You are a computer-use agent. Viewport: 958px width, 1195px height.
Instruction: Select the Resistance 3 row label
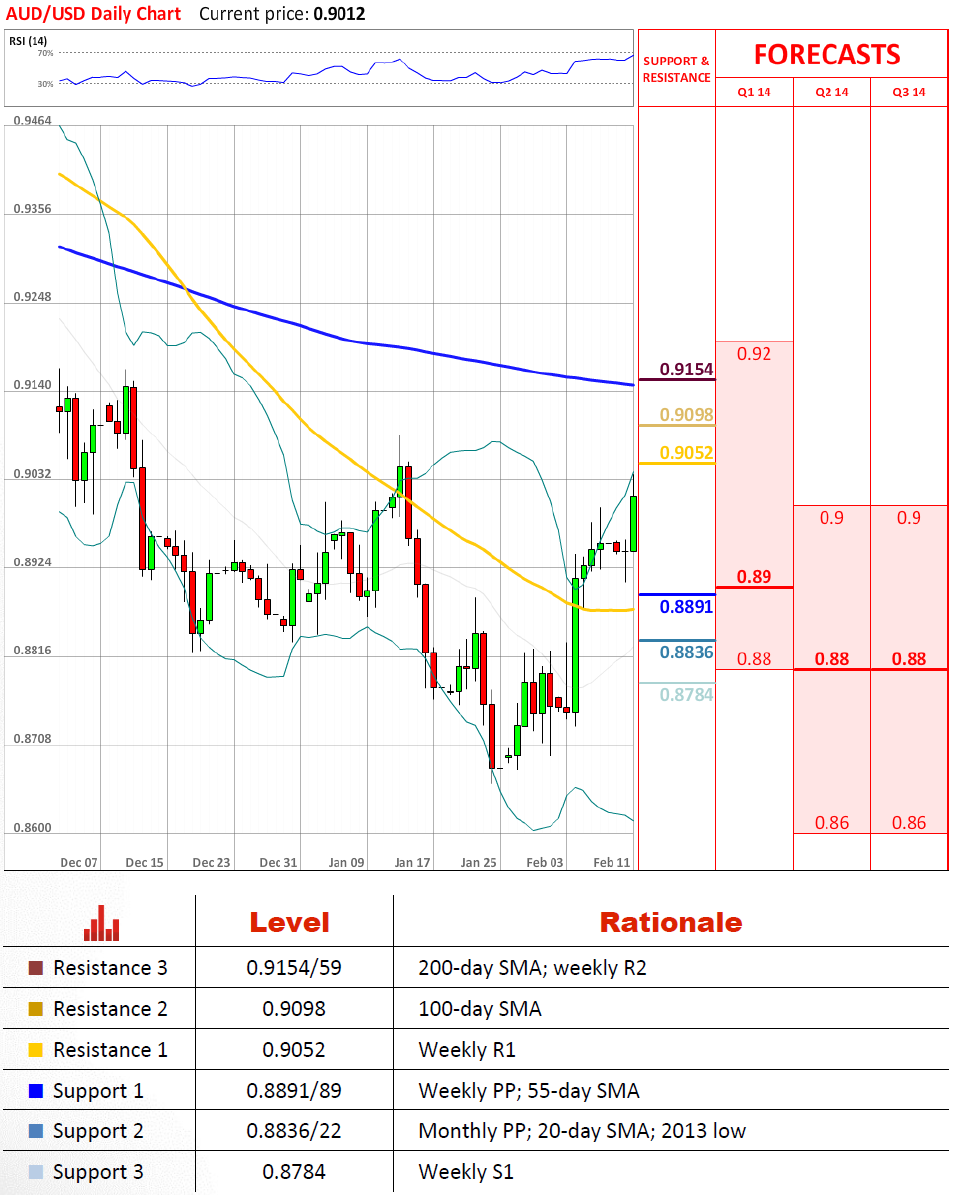coord(111,968)
